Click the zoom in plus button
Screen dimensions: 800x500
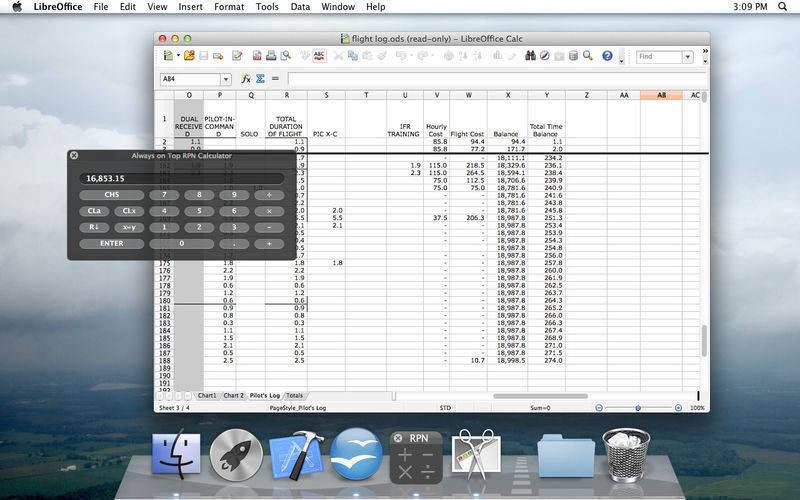678,408
